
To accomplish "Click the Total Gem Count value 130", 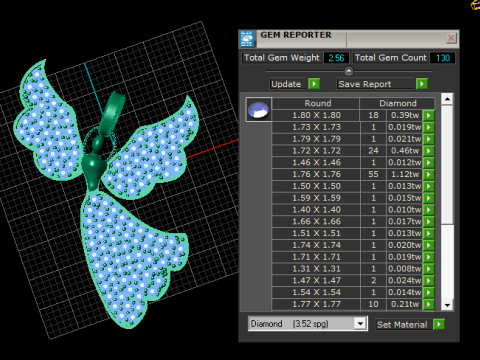I will pos(443,58).
